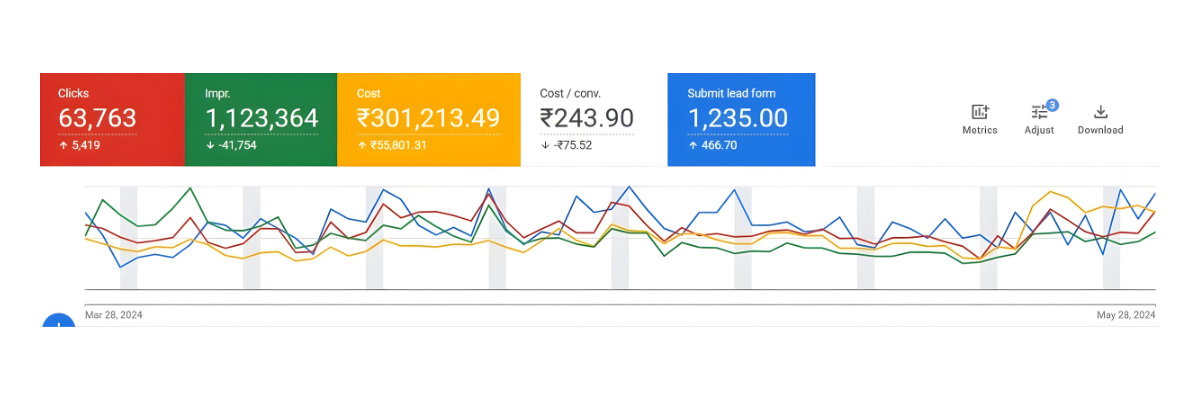Open the Cost / conv. metric selector
The height and width of the screenshot is (400, 1200).
click(570, 94)
